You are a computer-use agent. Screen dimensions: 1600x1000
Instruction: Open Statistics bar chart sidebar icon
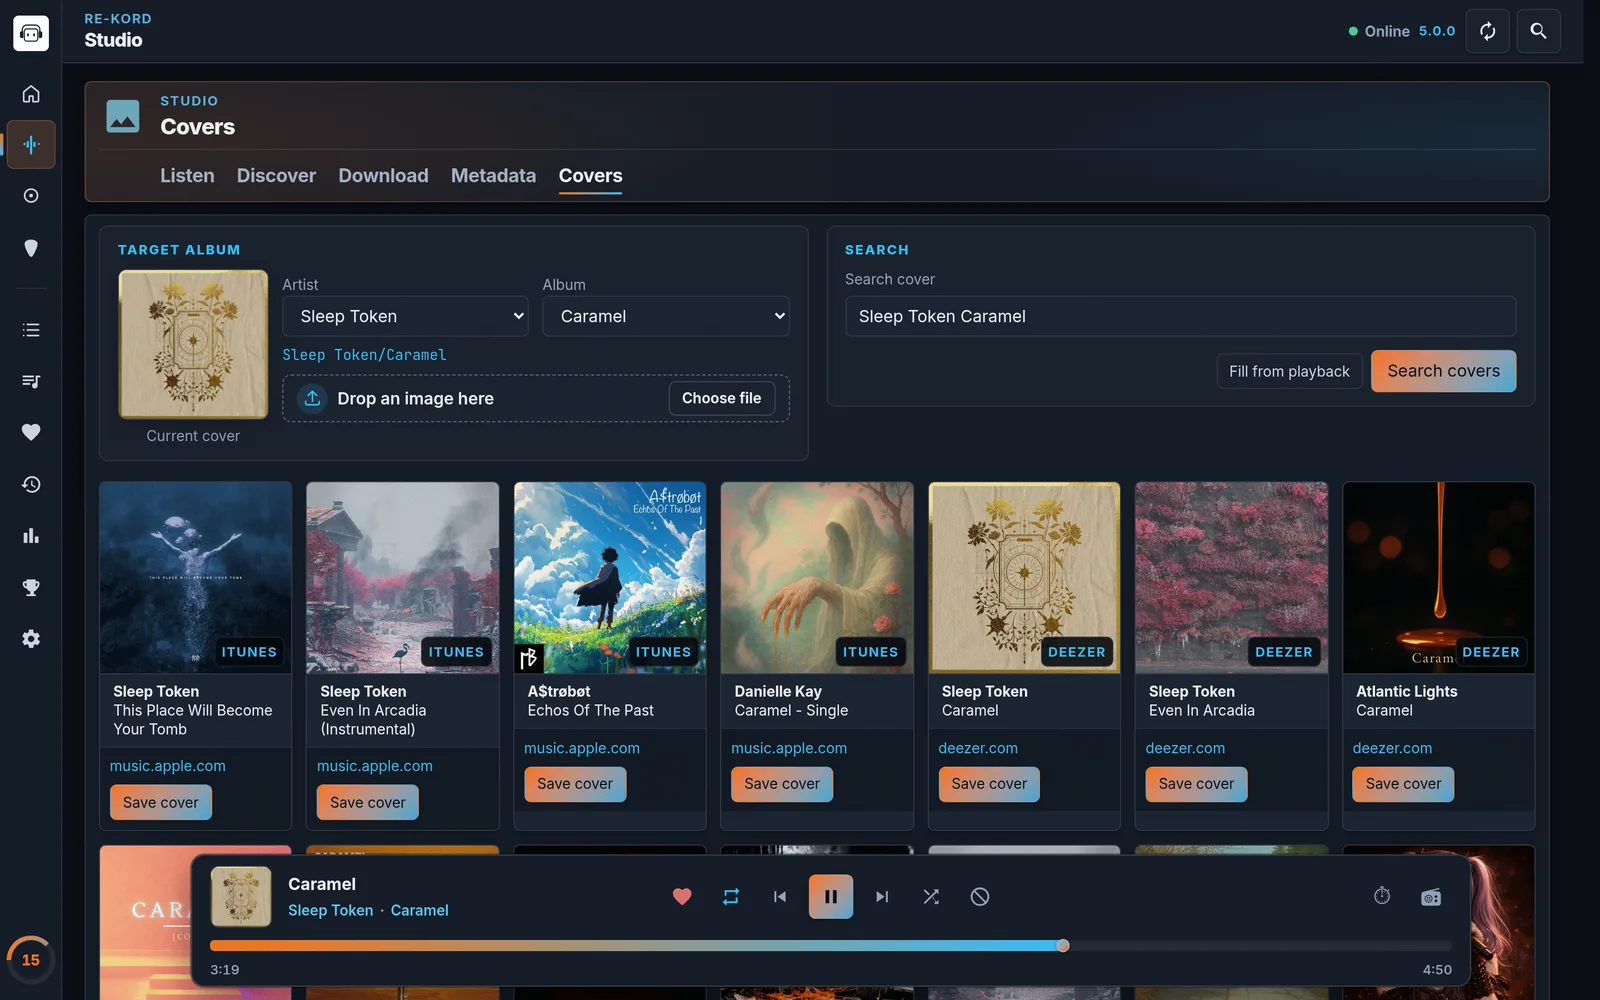tap(31, 536)
